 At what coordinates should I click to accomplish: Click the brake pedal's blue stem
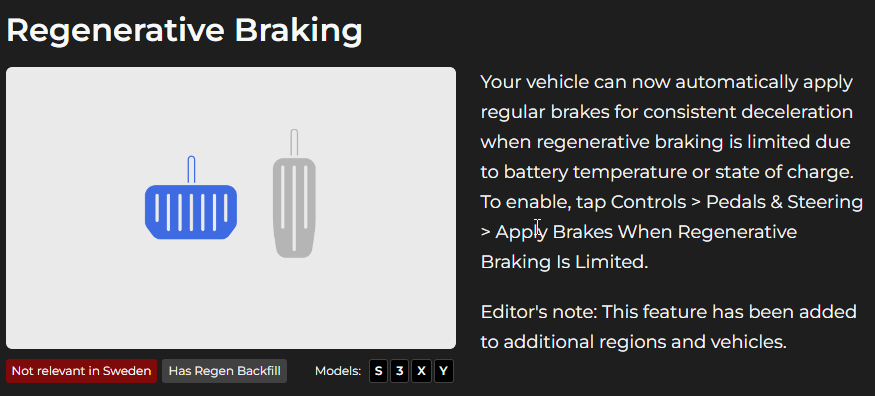coord(191,170)
